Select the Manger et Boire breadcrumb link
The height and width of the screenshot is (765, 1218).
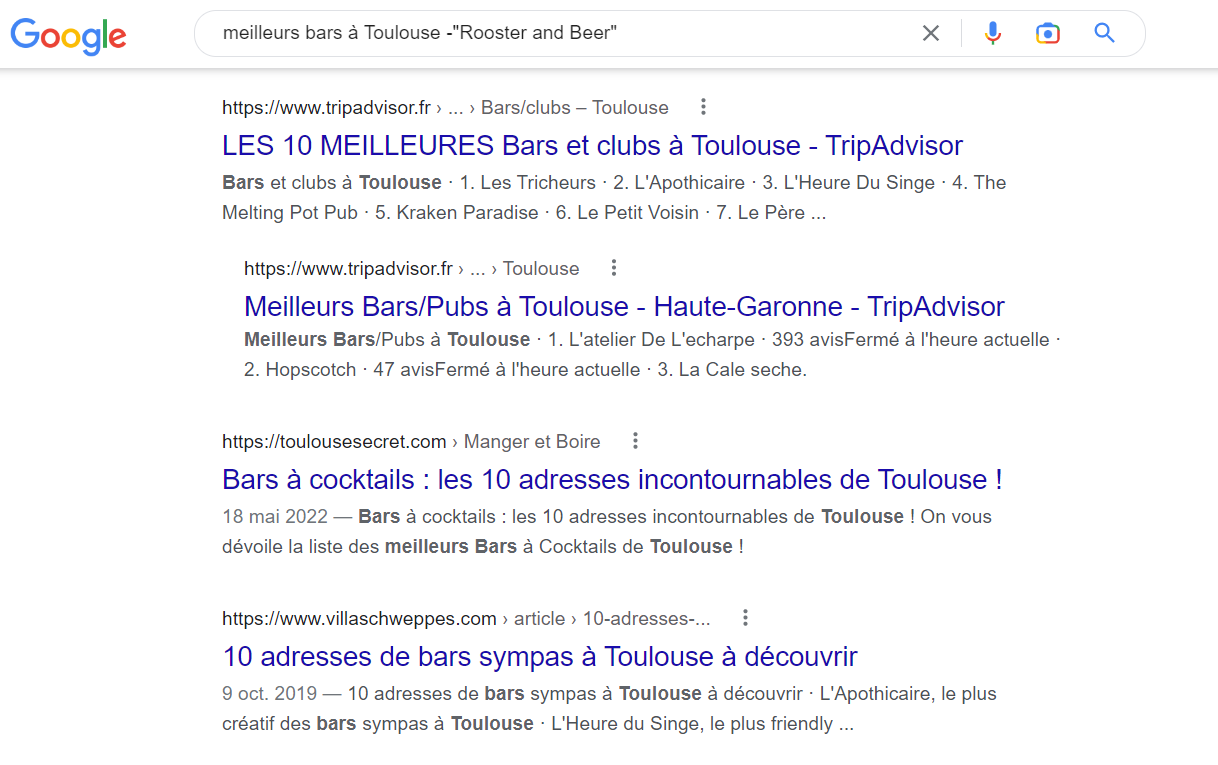click(531, 441)
